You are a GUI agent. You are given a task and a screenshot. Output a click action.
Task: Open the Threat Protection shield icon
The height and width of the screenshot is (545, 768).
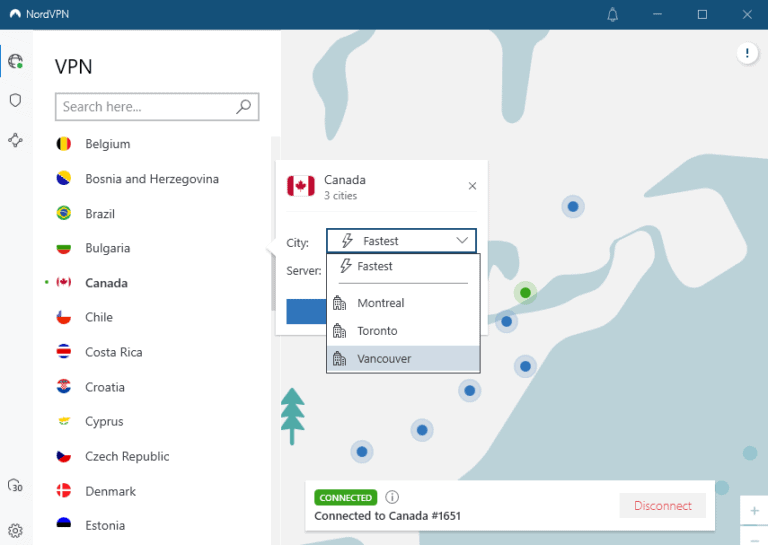tap(15, 100)
